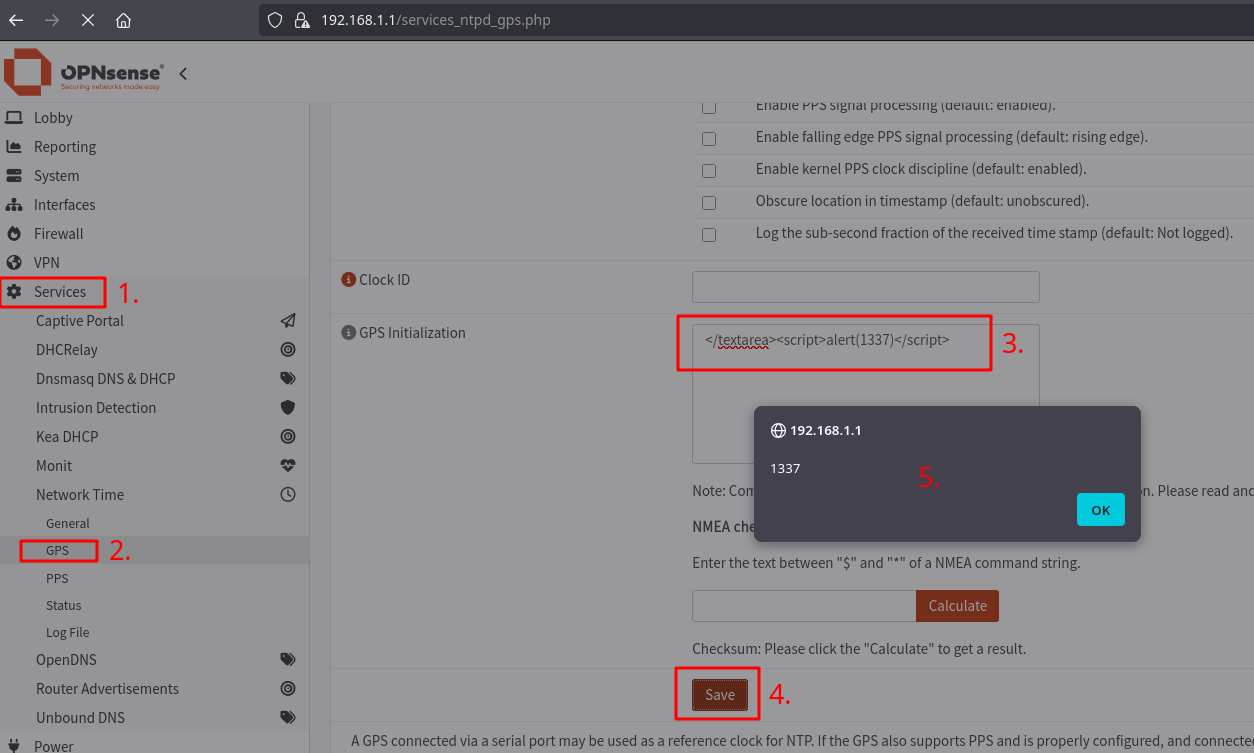Click the System server icon

point(14,175)
